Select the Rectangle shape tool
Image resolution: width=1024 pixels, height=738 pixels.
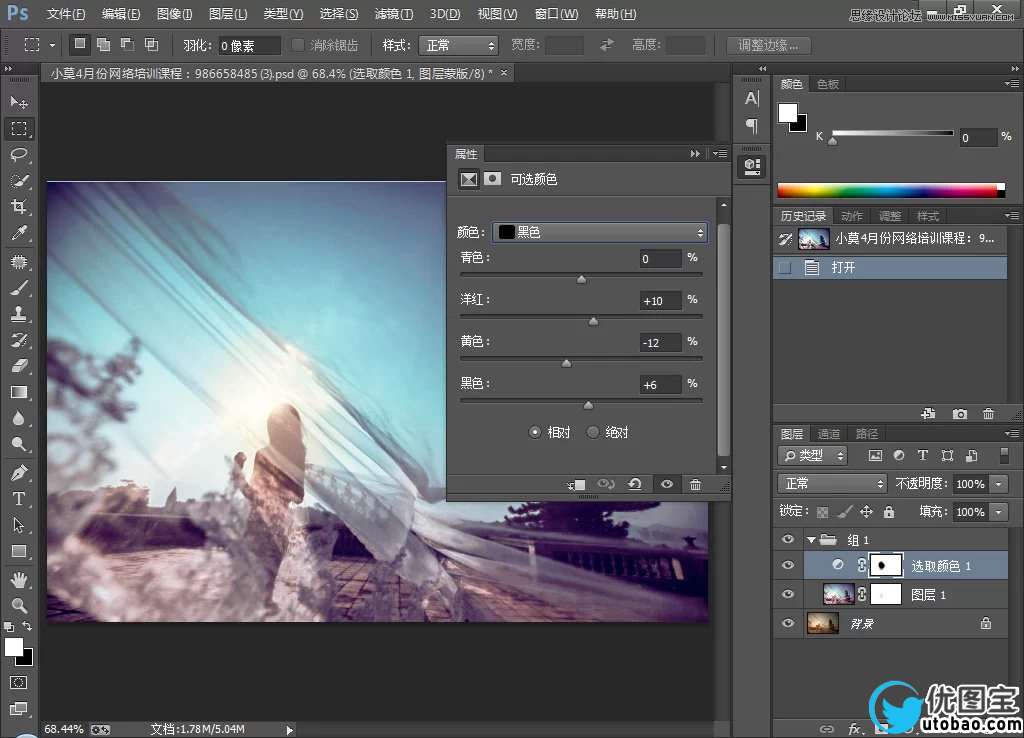[x=19, y=551]
